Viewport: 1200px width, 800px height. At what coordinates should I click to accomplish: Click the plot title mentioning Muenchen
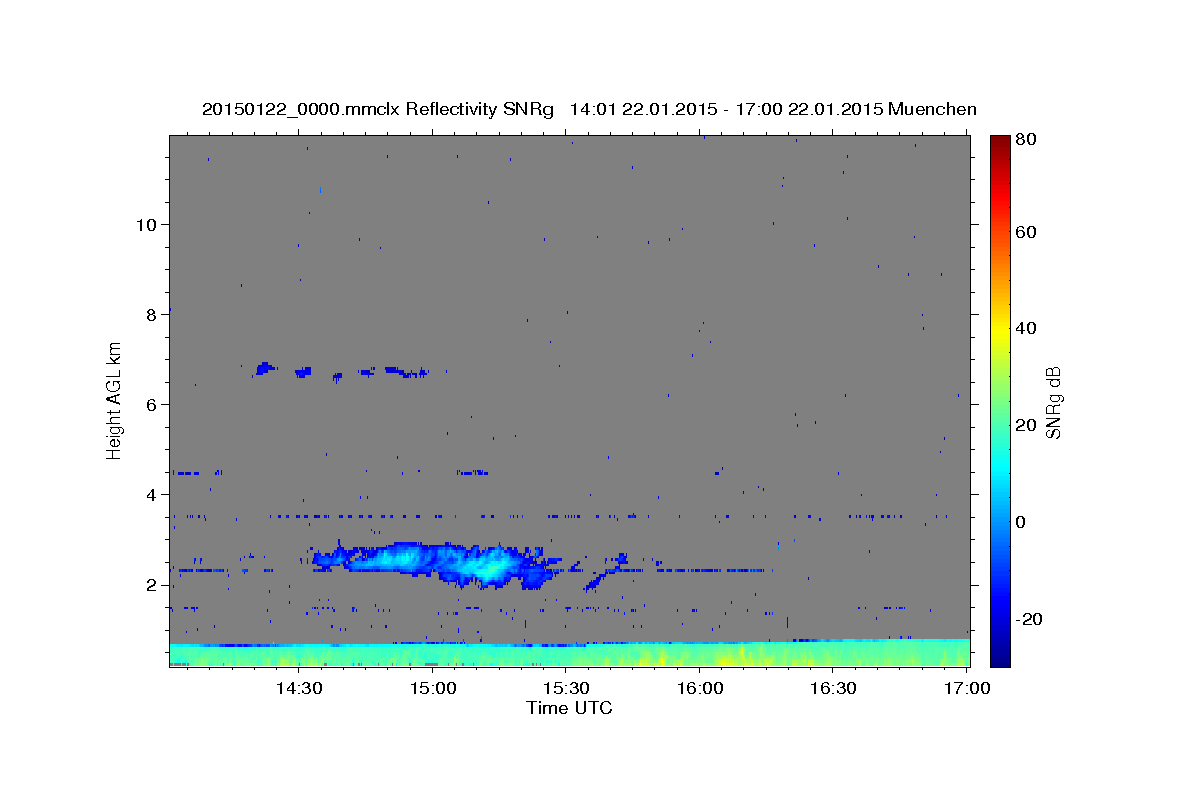(589, 109)
